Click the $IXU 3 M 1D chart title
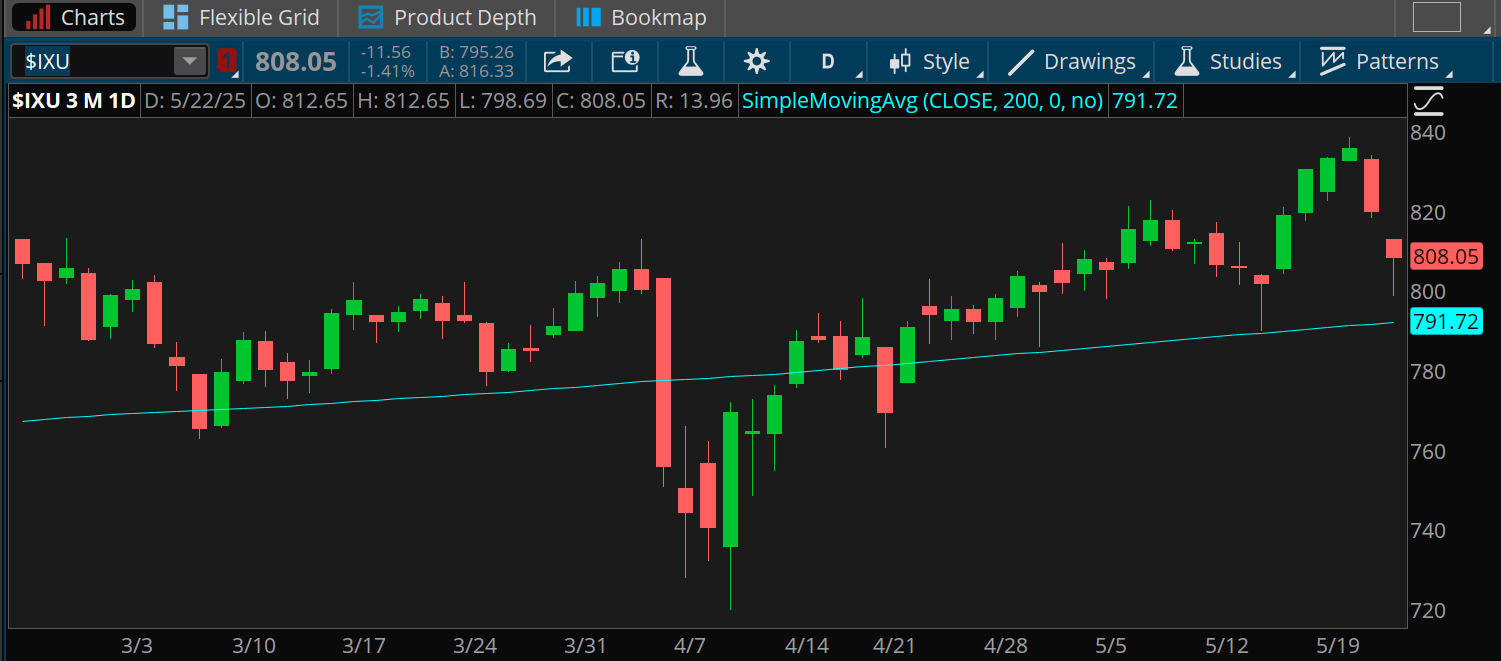This screenshot has width=1501, height=661. pyautogui.click(x=75, y=101)
